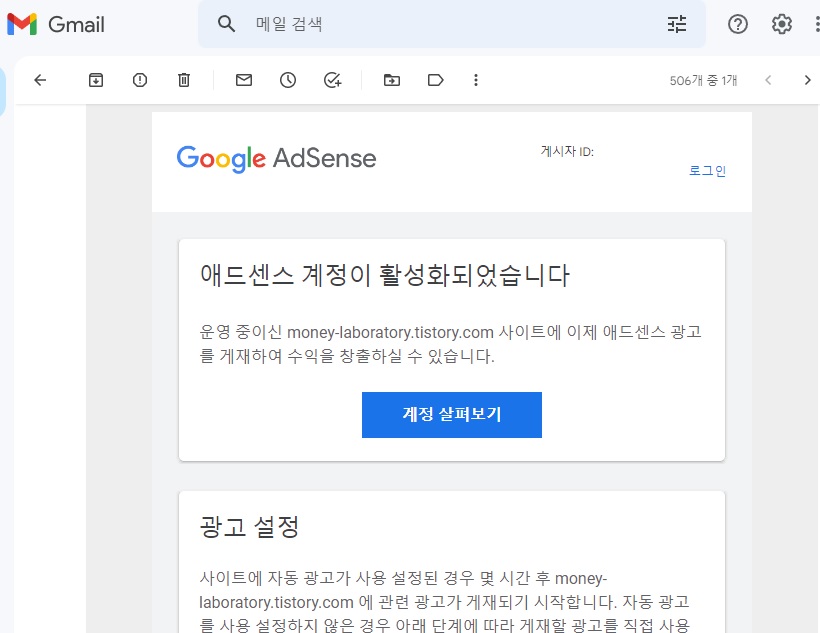The height and width of the screenshot is (633, 820).
Task: Delete this email with trash icon
Action: [x=184, y=80]
